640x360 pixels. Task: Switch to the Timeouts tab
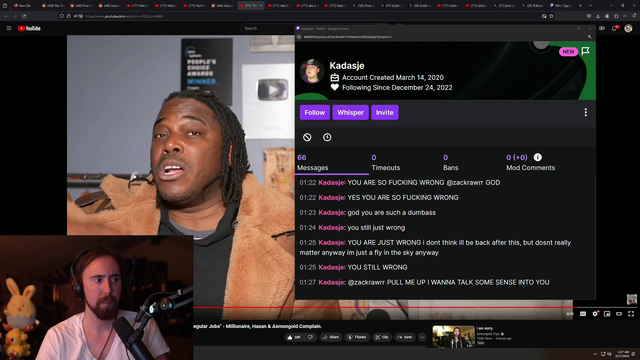click(x=385, y=162)
